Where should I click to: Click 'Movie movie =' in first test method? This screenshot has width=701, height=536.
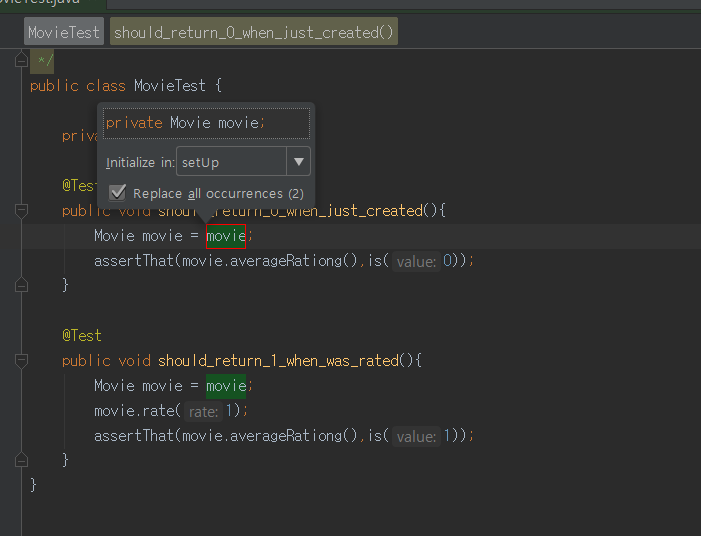(146, 236)
